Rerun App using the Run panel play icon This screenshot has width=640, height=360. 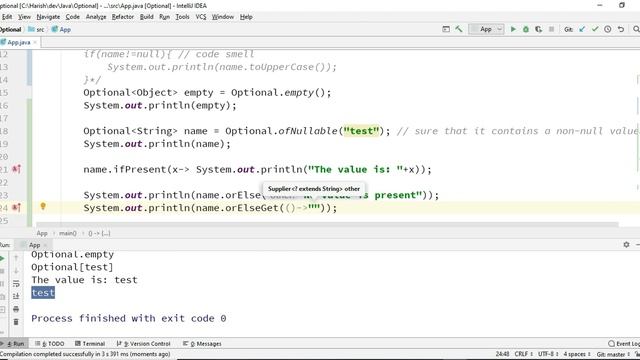pos(2,258)
